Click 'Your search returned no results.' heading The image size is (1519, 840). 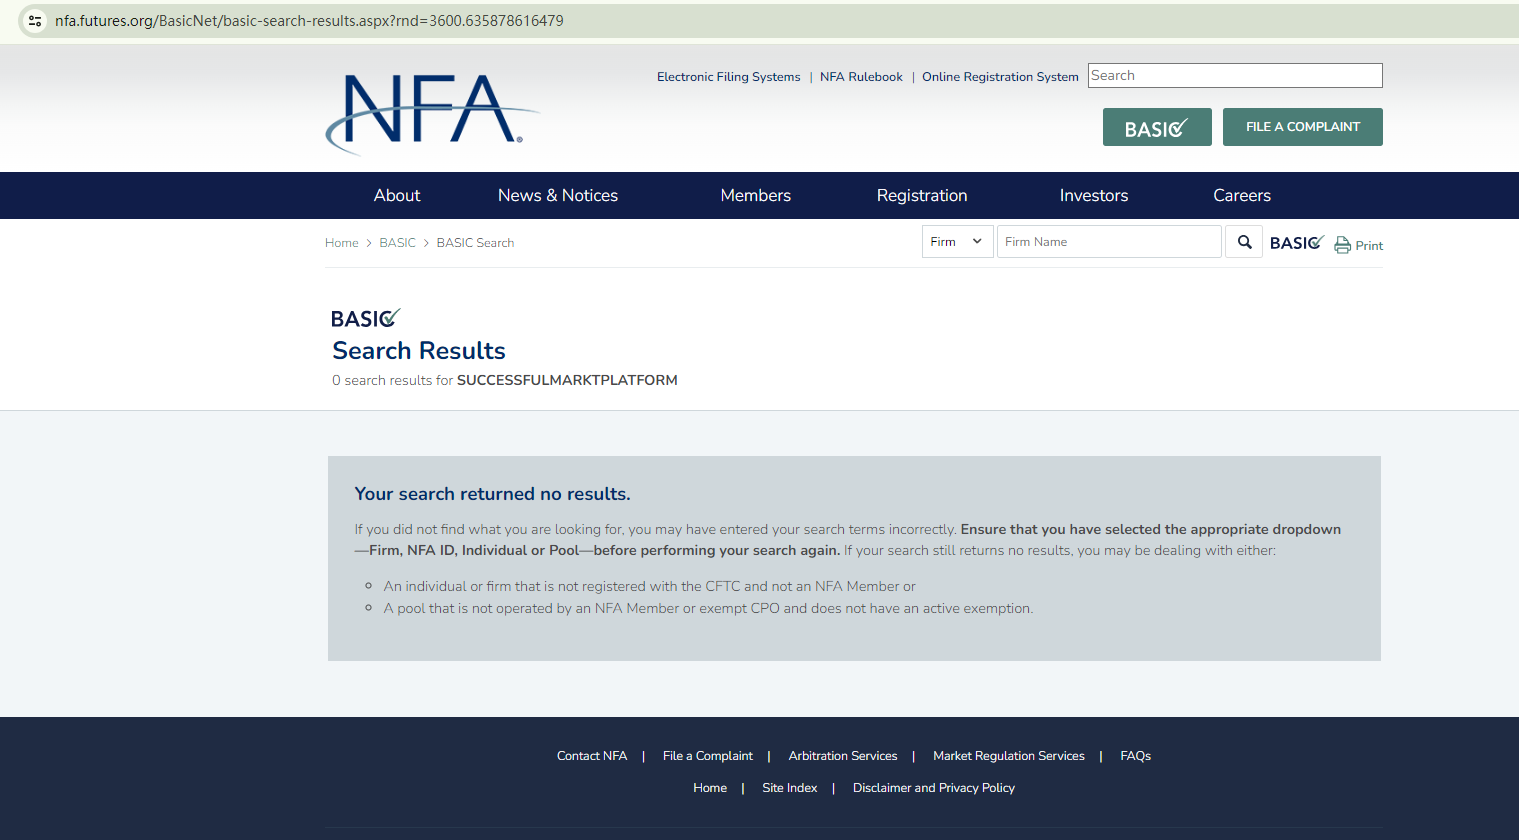[x=492, y=494]
